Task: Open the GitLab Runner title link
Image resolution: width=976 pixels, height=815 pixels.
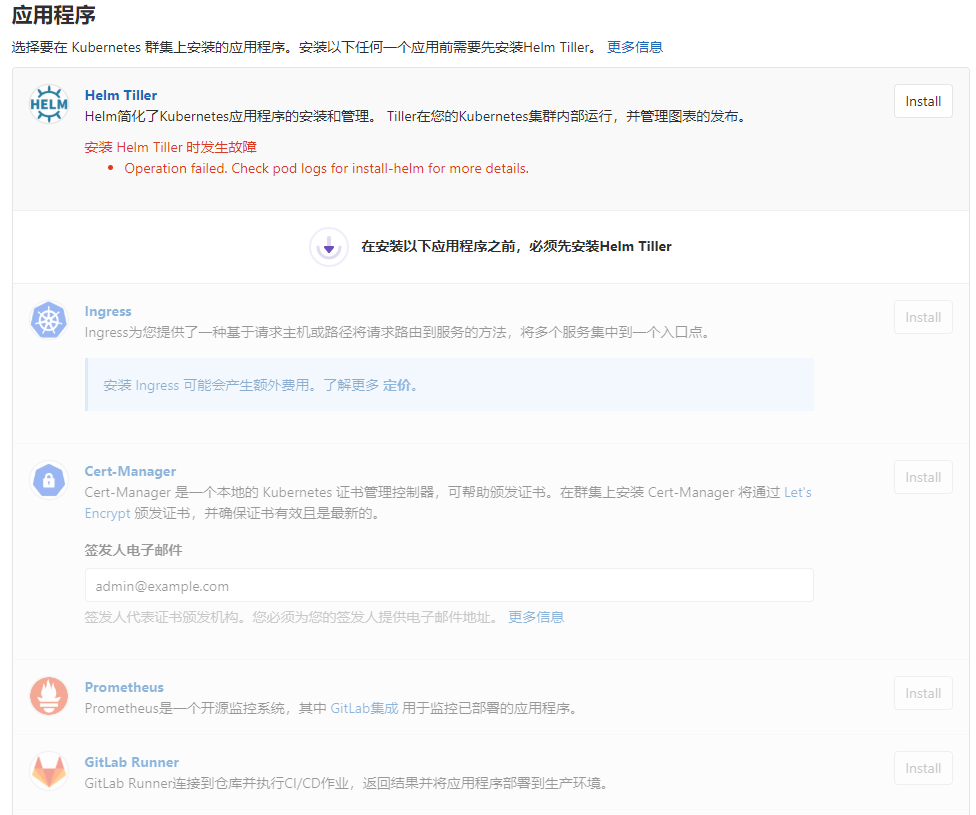Action: pos(131,762)
